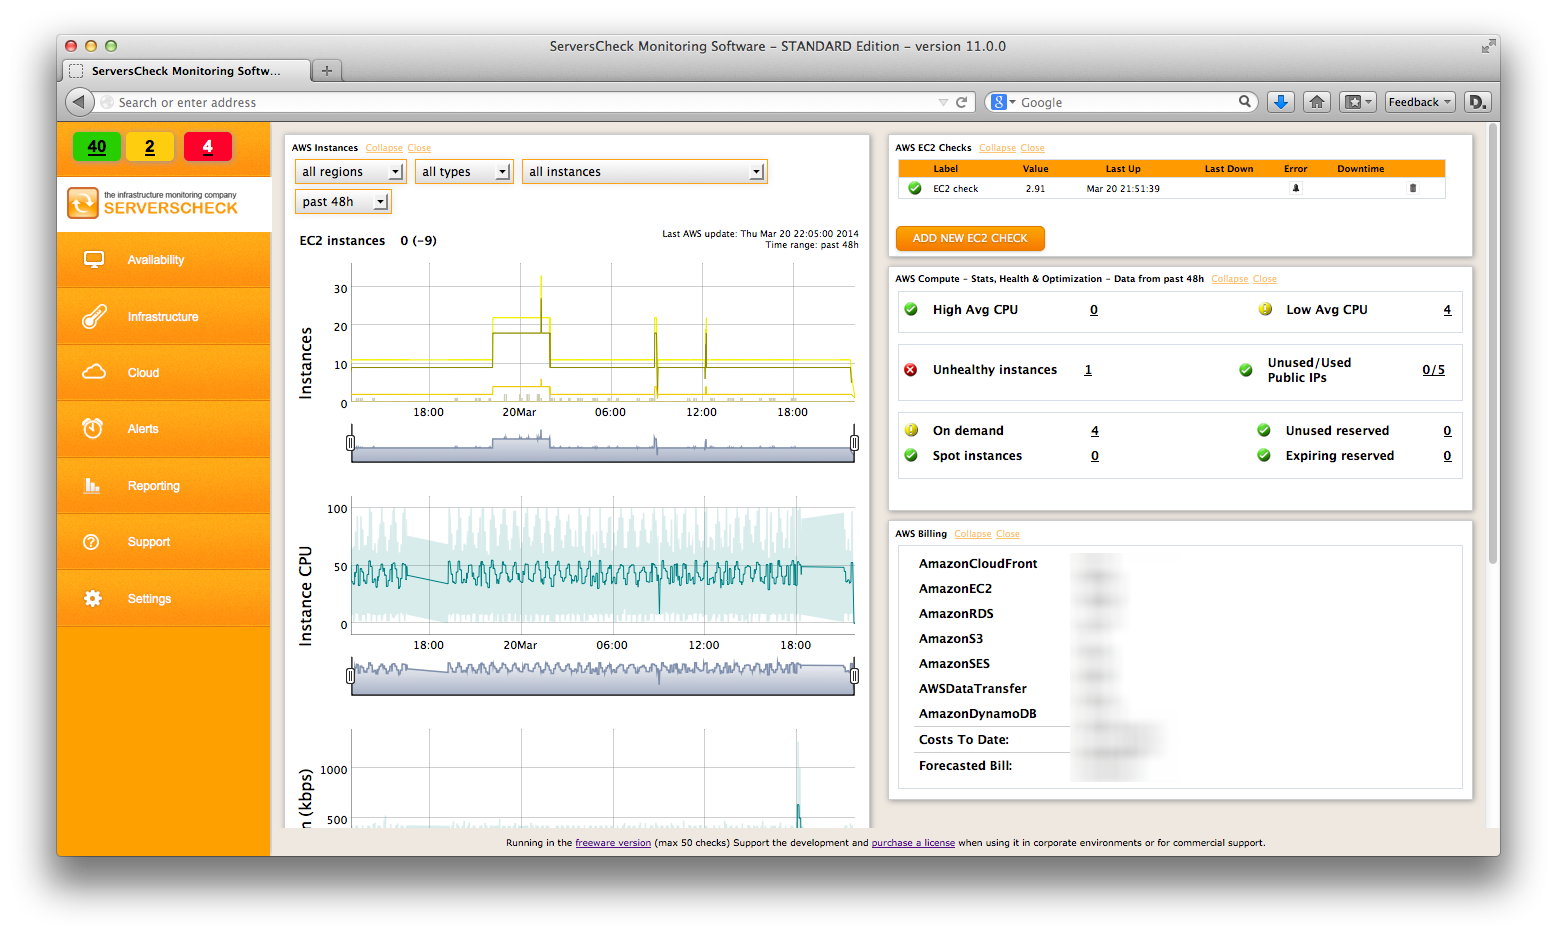Switch to the ServersCheck Monitoring browser tab
The image size is (1557, 935).
click(x=185, y=70)
